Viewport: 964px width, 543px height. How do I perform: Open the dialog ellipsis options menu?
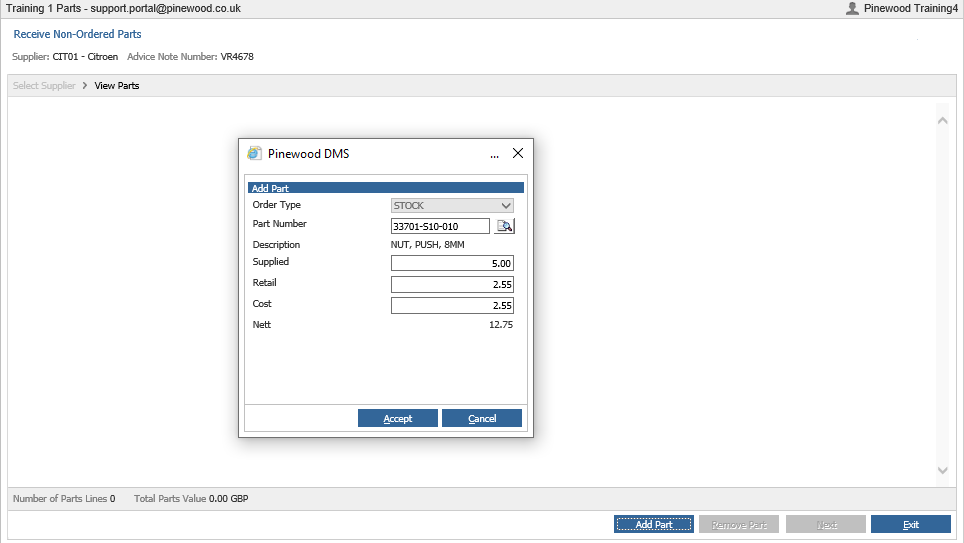coord(494,156)
